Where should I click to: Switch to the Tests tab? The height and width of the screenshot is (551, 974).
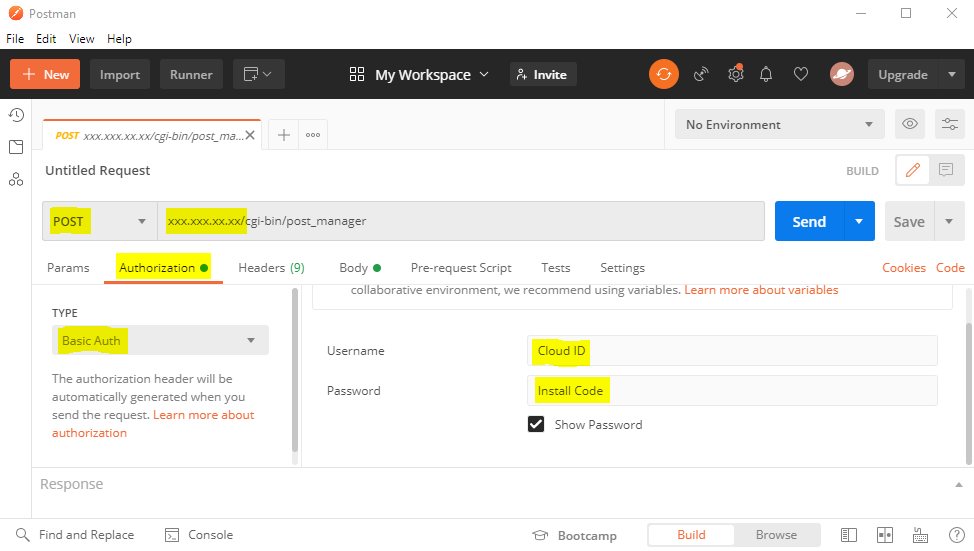(555, 268)
